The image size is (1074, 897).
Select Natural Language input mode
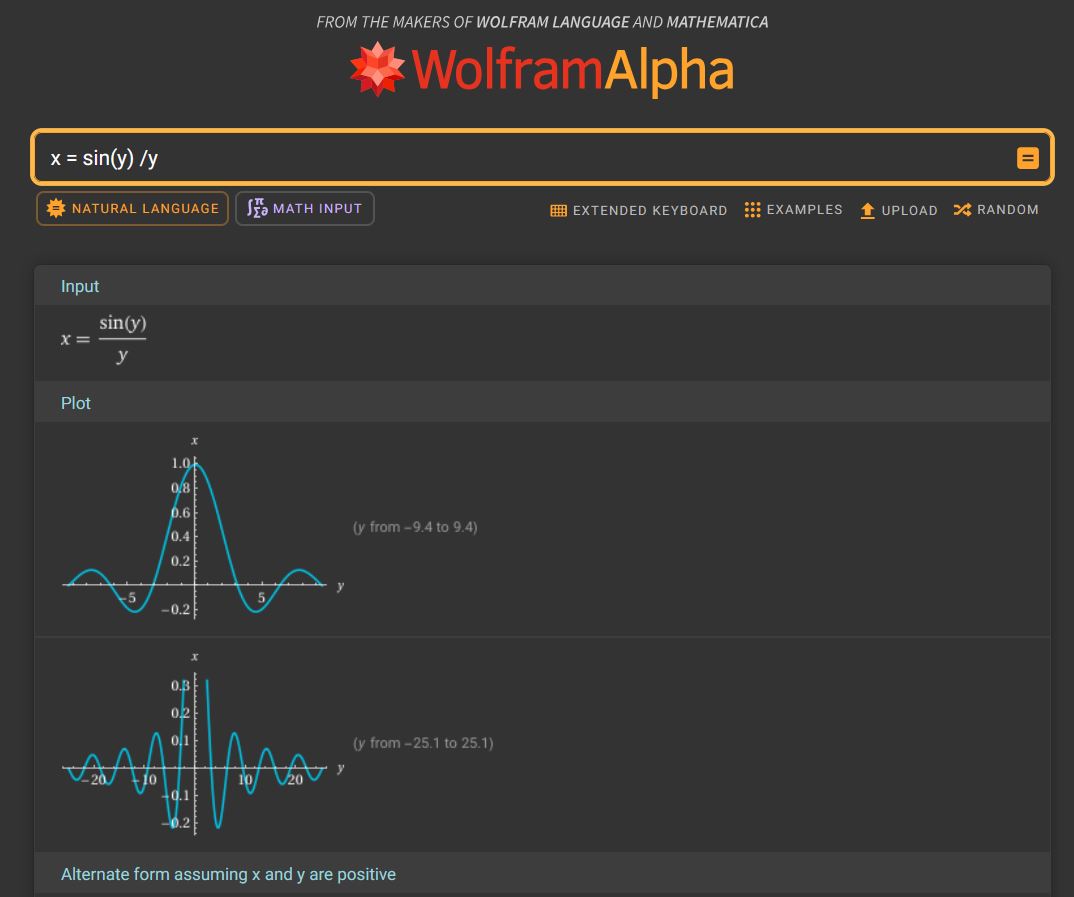click(132, 208)
